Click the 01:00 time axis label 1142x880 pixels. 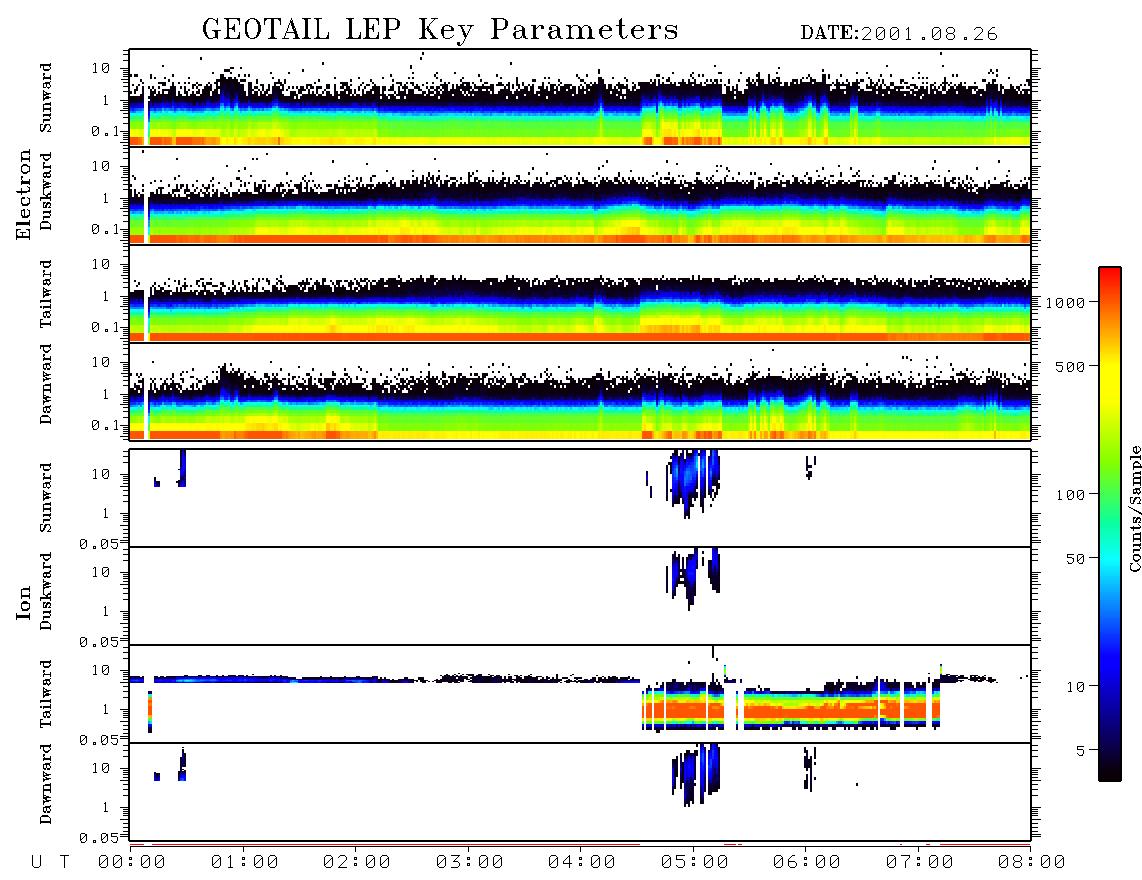click(245, 863)
